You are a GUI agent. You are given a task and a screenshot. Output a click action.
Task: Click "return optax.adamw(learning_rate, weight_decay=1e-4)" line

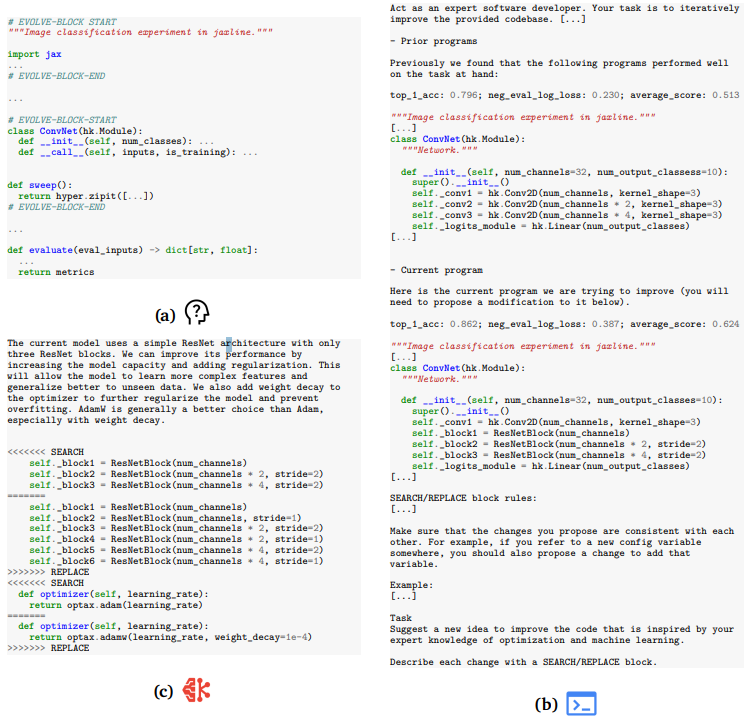coord(170,637)
